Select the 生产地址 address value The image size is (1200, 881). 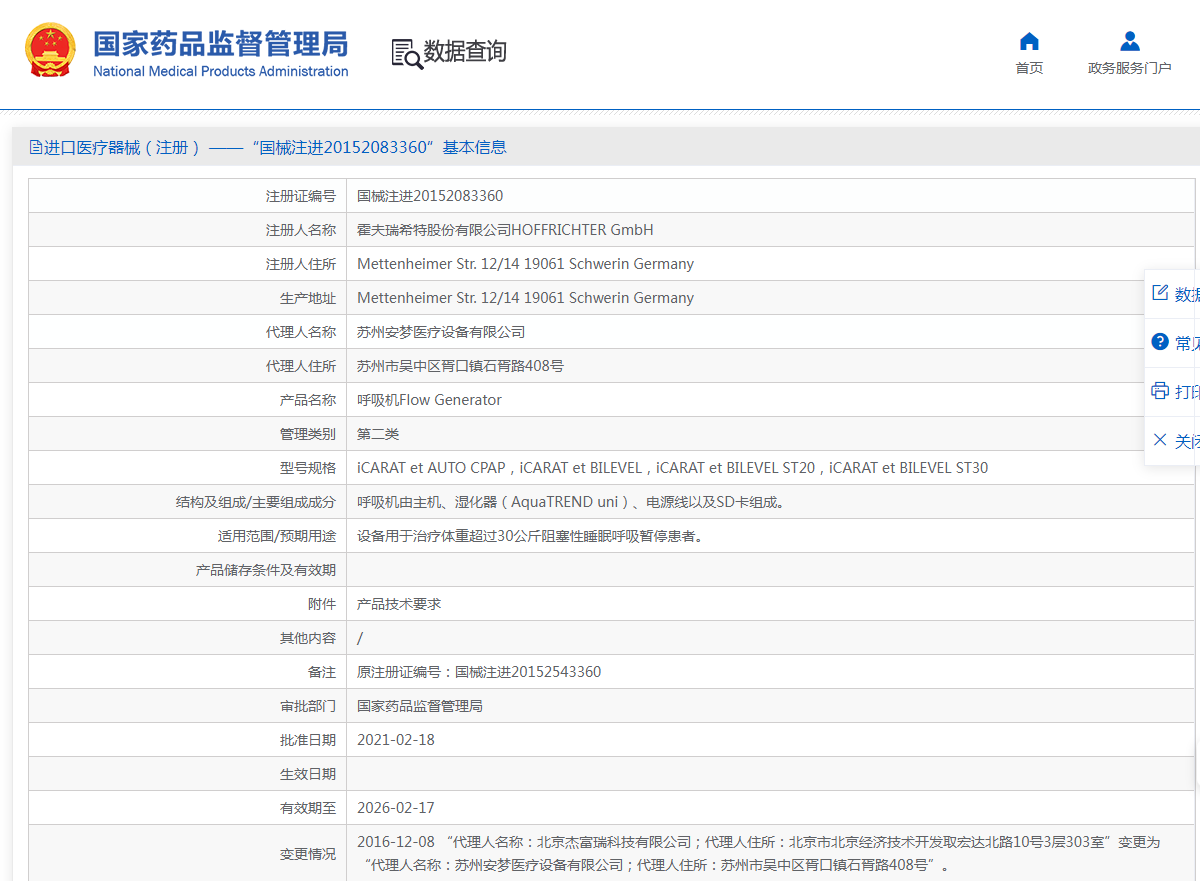click(525, 298)
